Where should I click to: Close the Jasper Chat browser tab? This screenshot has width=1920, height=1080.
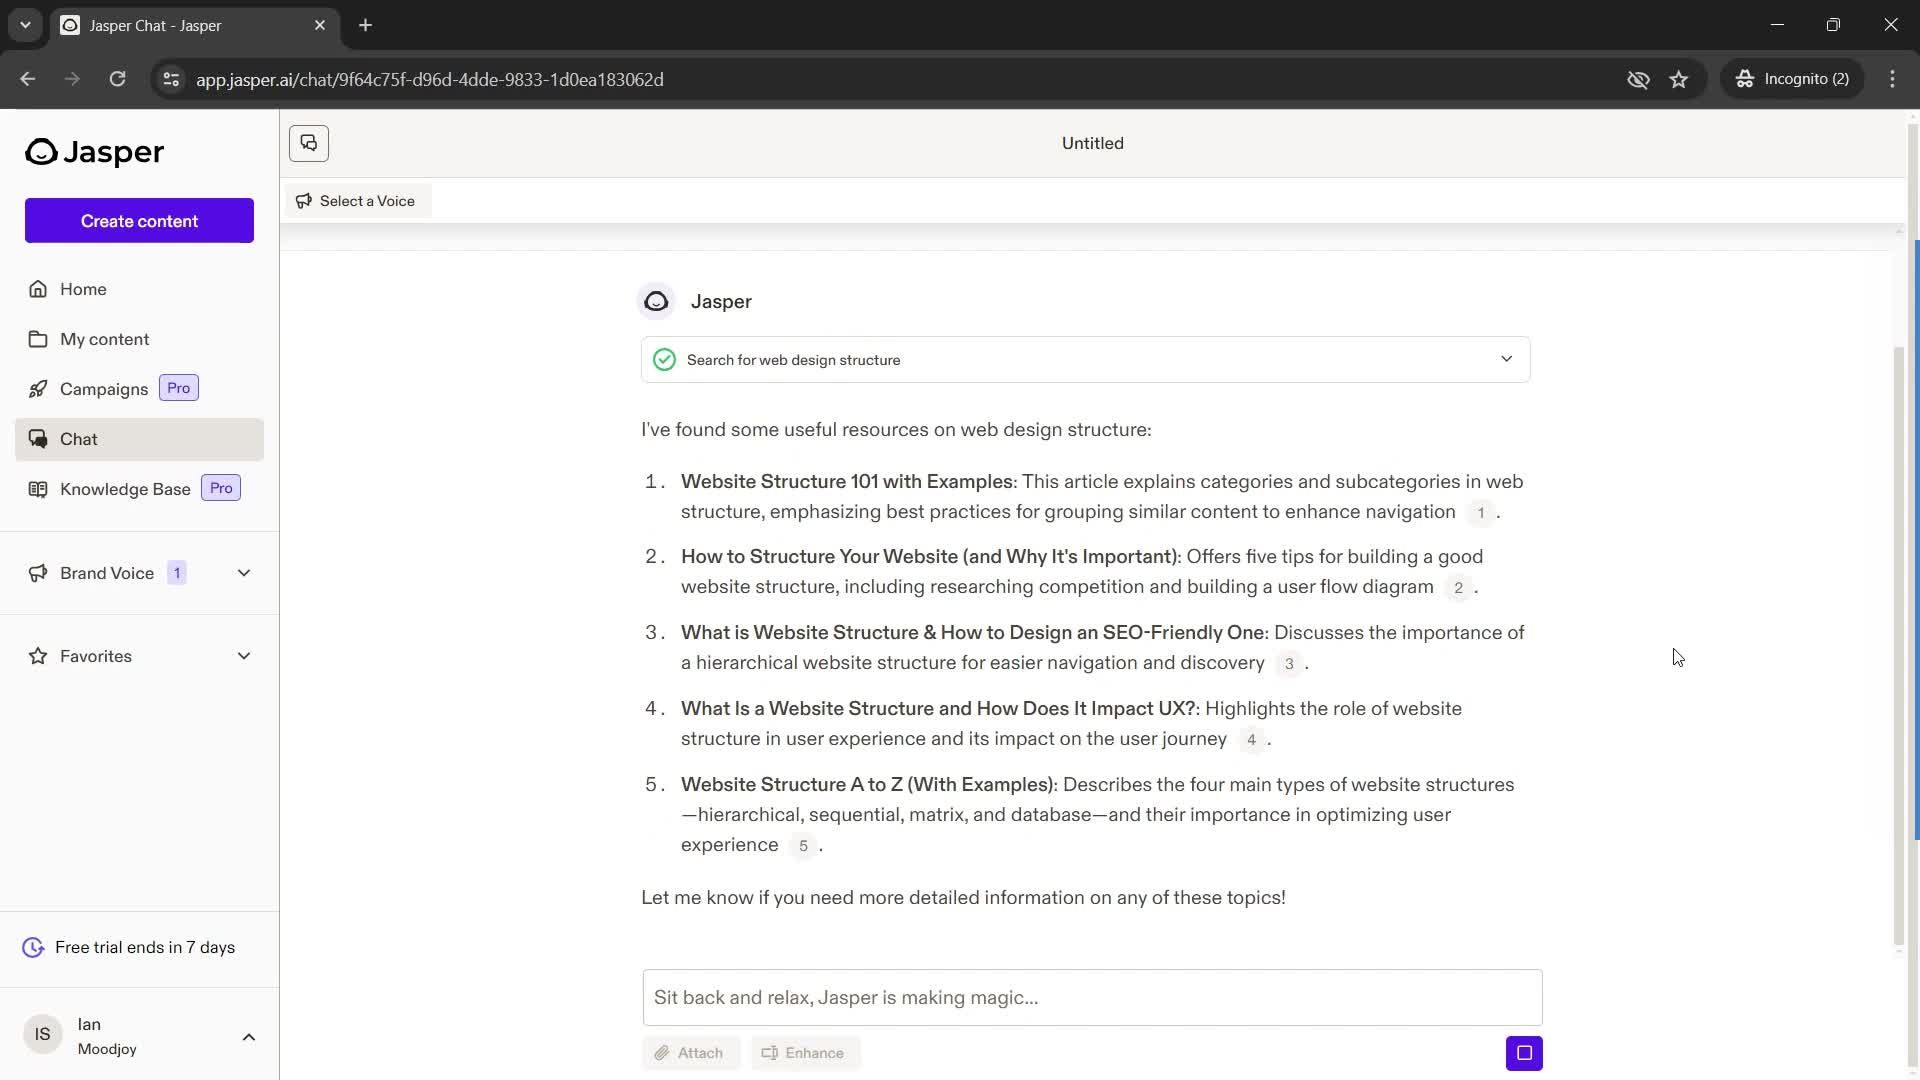pos(320,25)
